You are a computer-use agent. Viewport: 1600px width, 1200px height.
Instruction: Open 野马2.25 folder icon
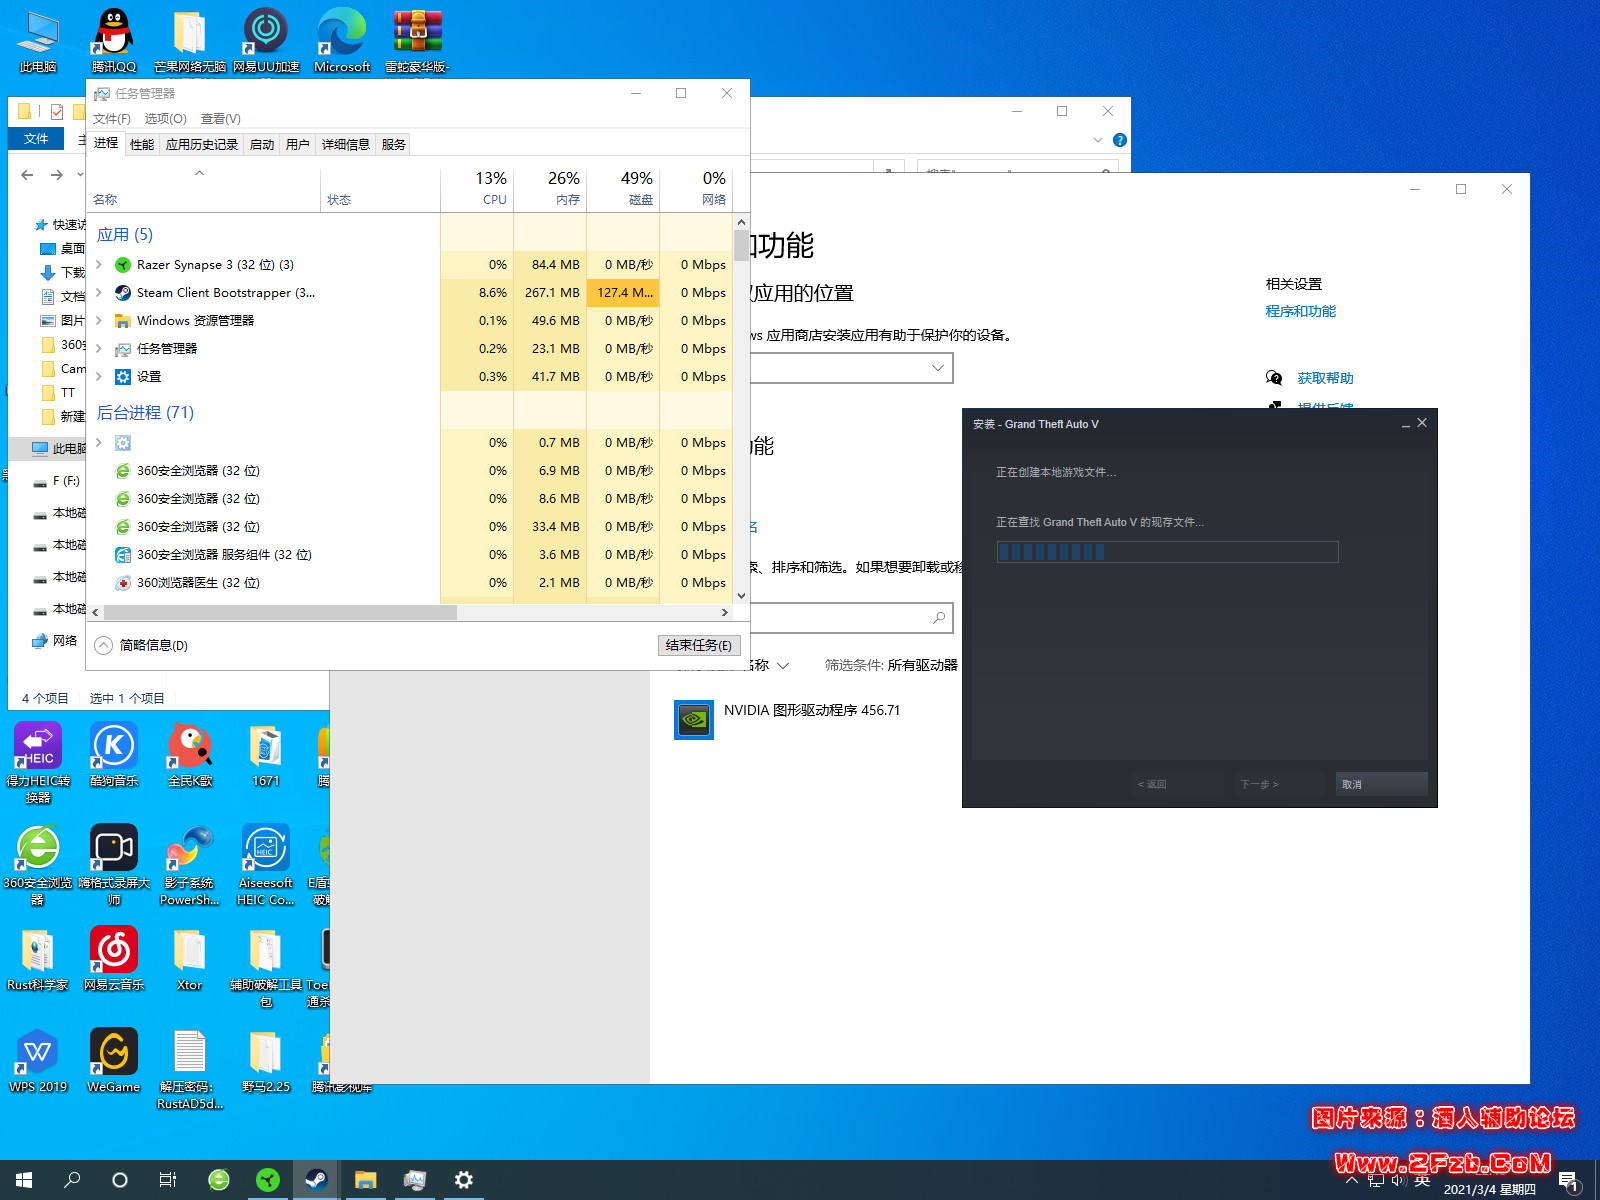pos(266,1061)
